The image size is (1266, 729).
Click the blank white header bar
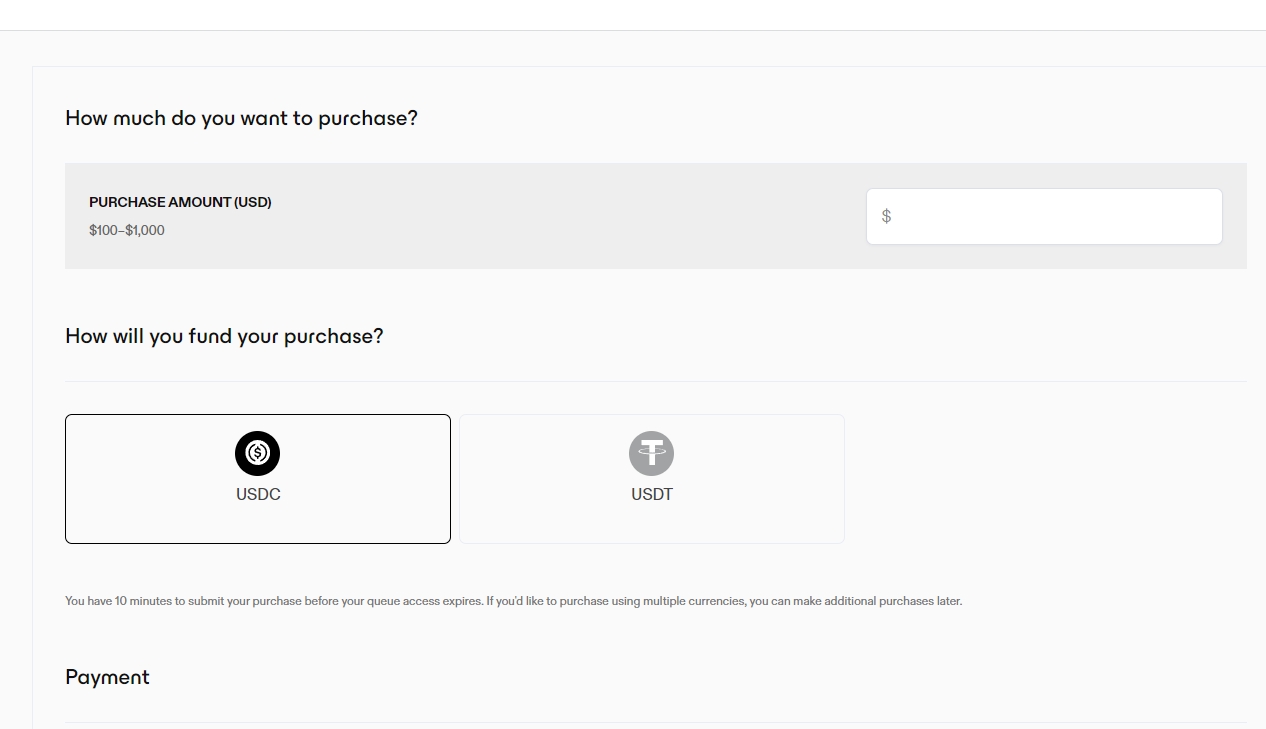pyautogui.click(x=633, y=15)
